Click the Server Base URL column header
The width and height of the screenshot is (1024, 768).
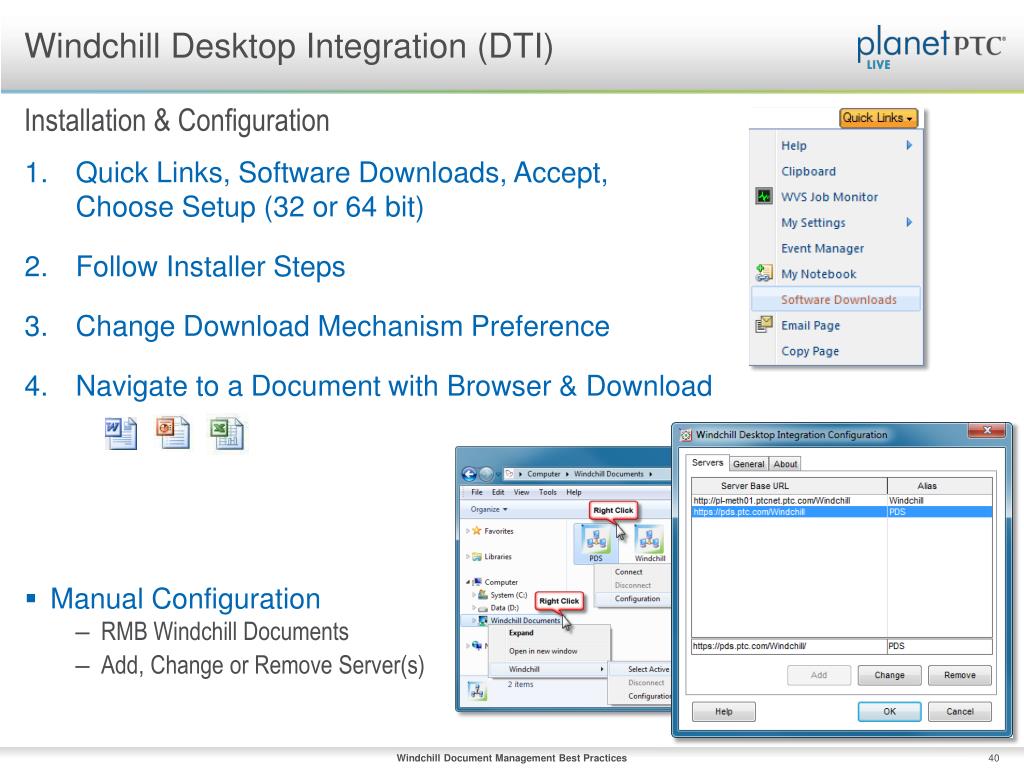tap(789, 486)
